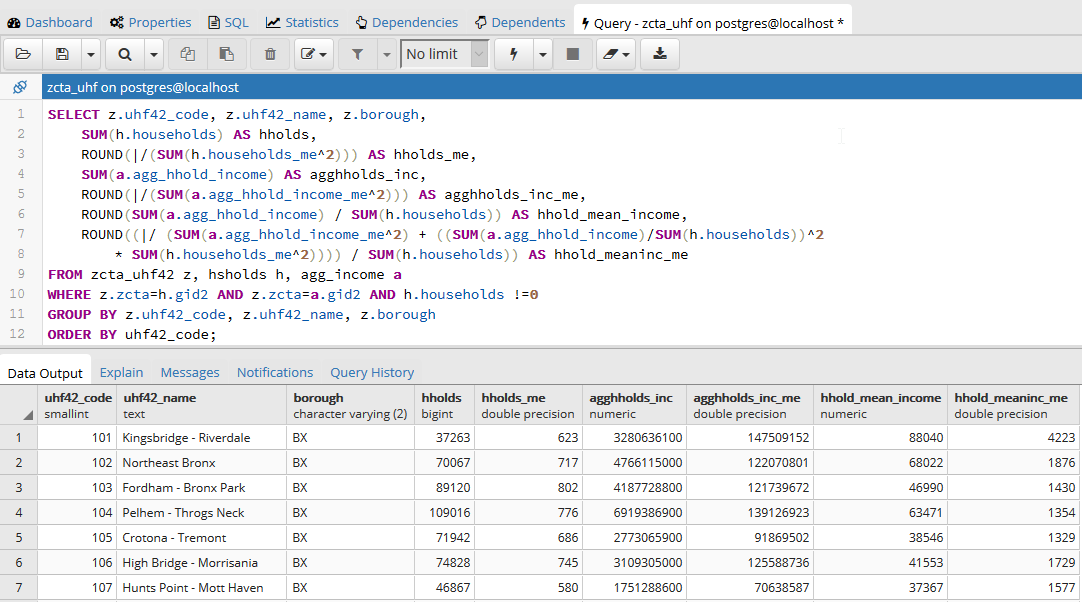Execute the query with the lightning icon
The height and width of the screenshot is (602, 1082).
[512, 53]
